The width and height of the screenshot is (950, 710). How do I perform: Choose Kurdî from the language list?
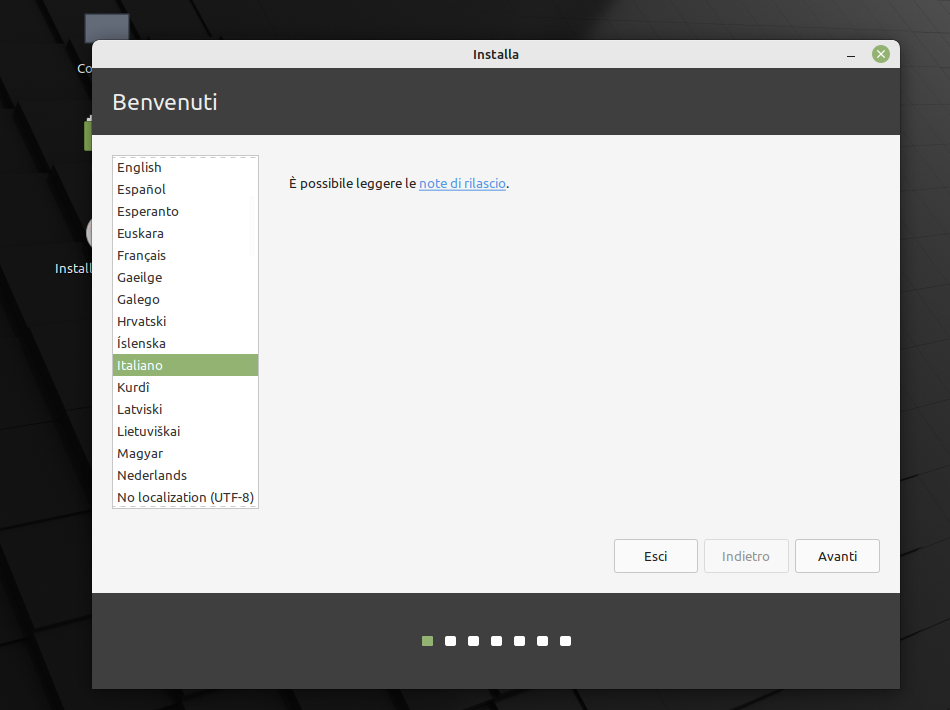[x=185, y=388]
